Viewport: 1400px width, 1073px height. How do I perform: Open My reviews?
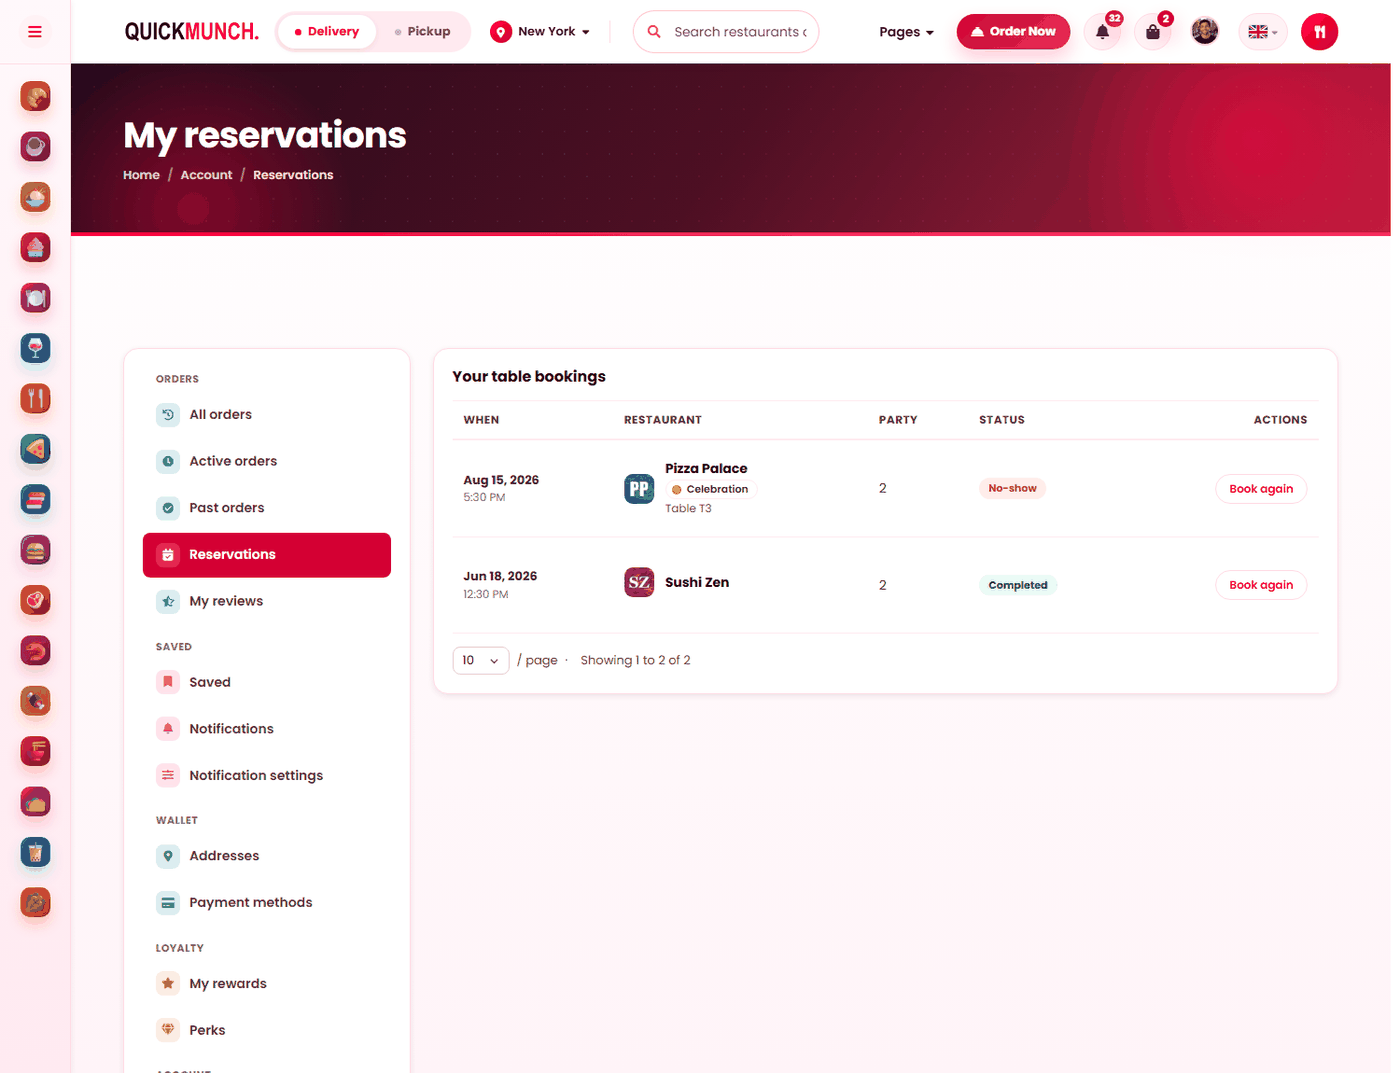(267, 601)
